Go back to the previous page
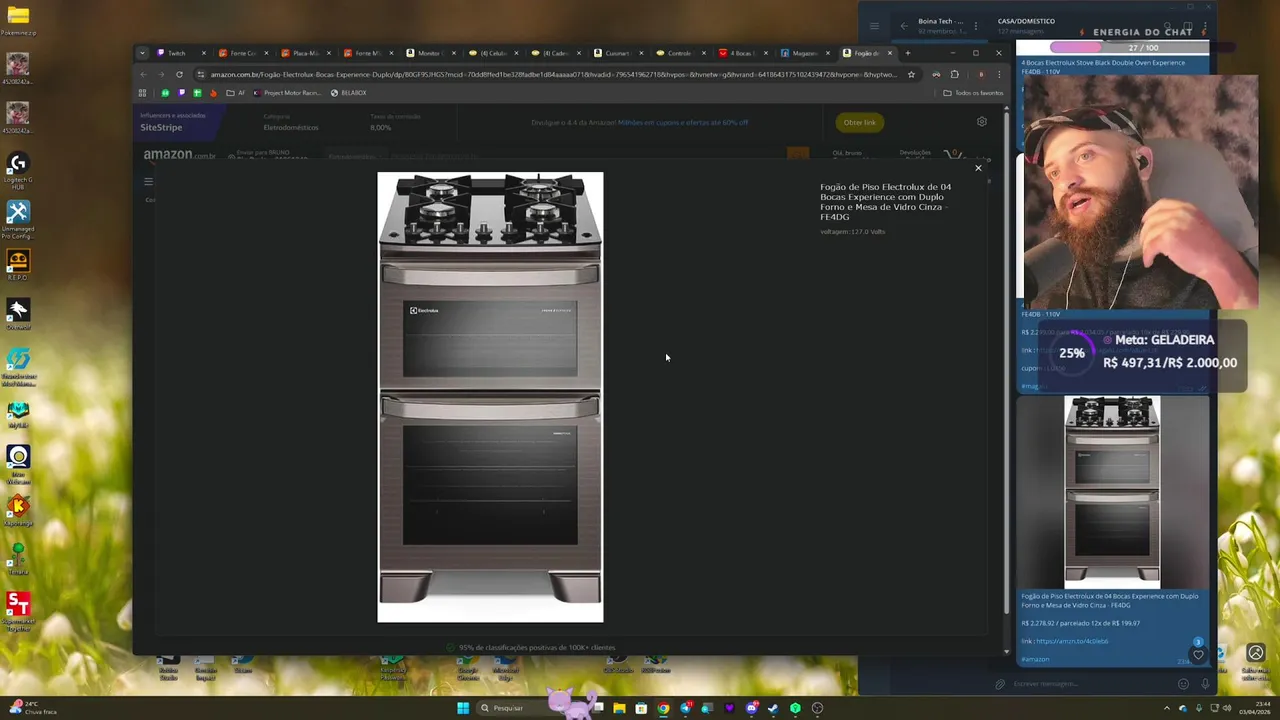The height and width of the screenshot is (720, 1280). [143, 74]
